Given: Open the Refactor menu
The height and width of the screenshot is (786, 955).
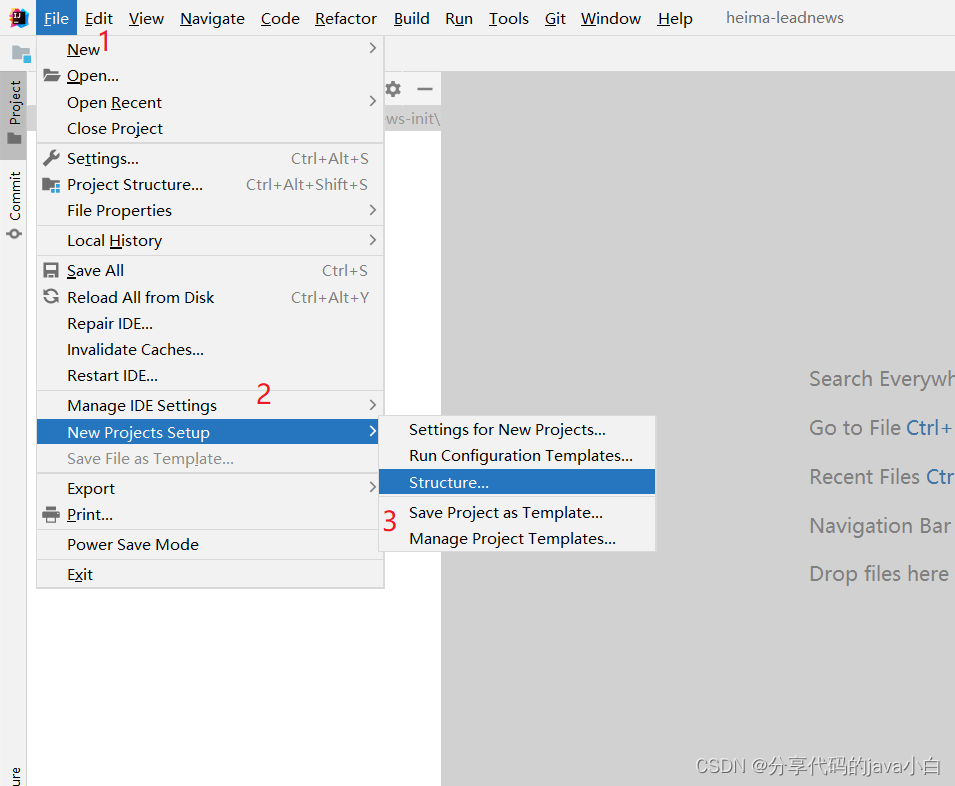Looking at the screenshot, I should coord(346,18).
